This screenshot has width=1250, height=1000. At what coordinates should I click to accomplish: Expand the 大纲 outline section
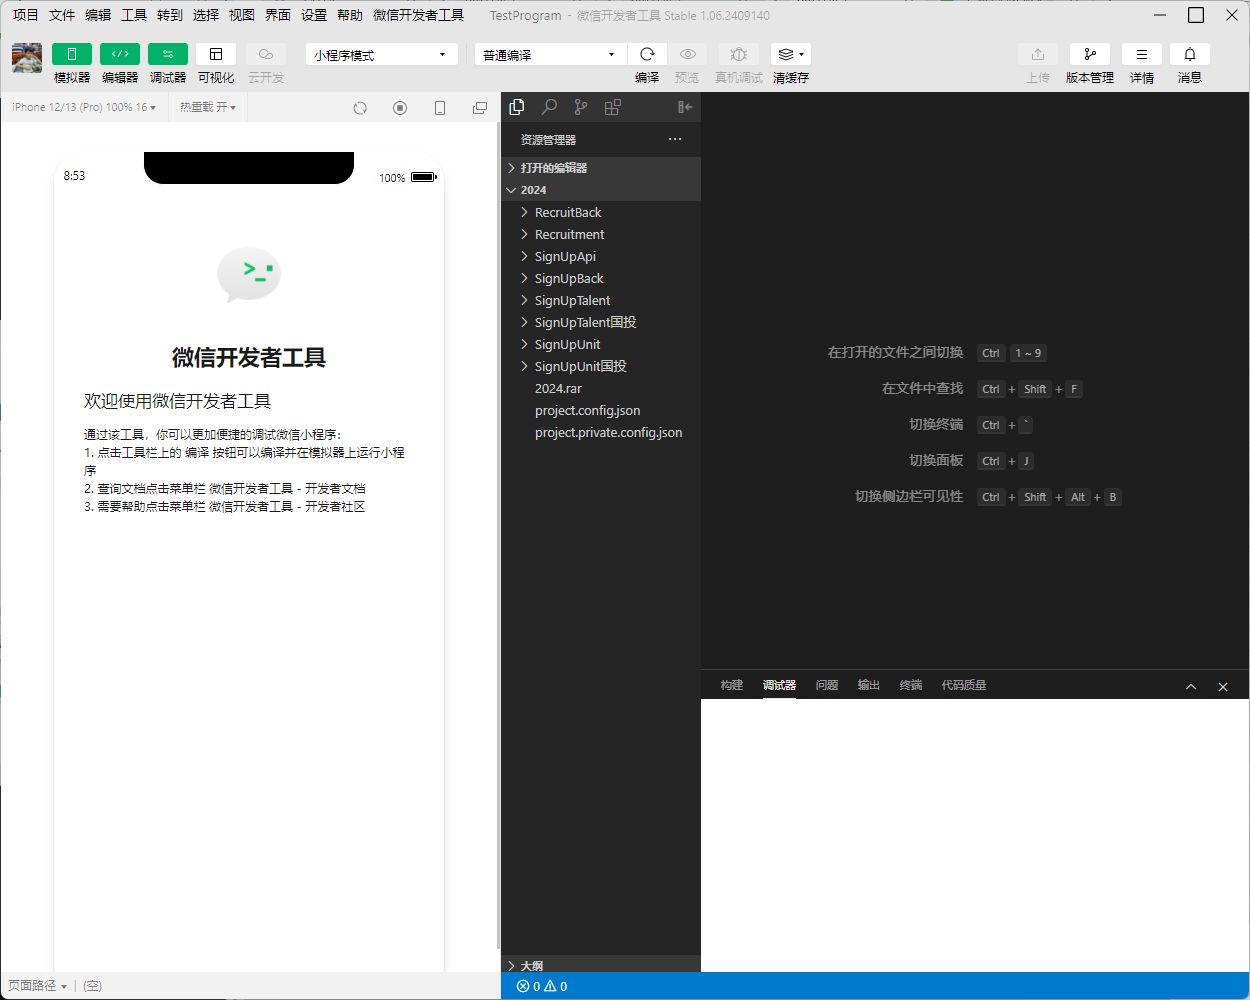pos(601,965)
